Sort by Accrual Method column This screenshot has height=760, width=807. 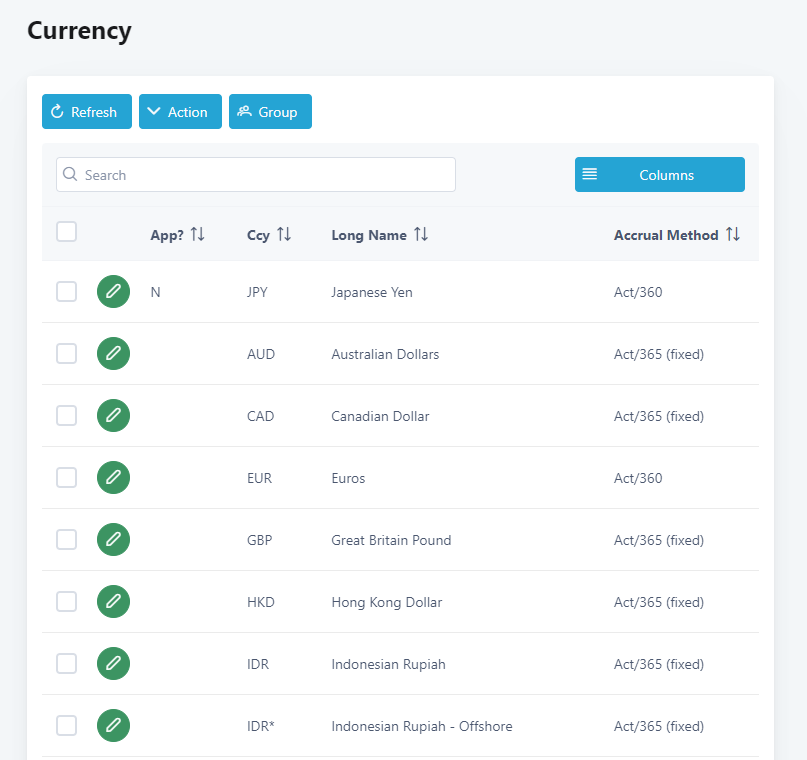click(x=733, y=235)
